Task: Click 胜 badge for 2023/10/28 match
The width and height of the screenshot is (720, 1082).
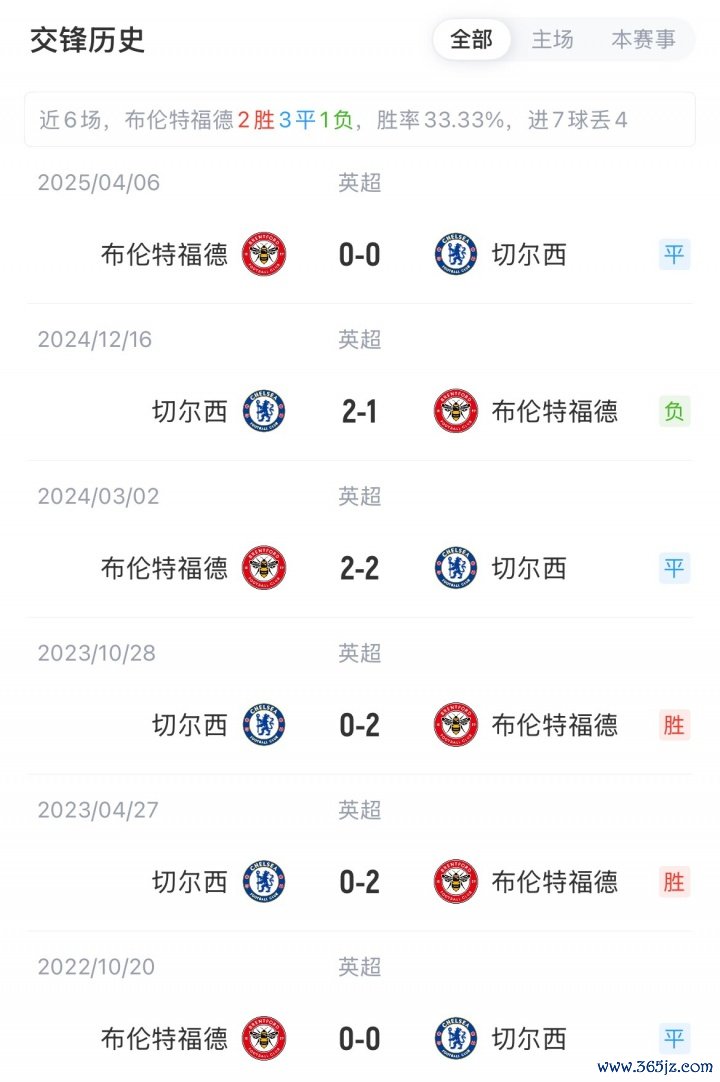Action: 675,725
